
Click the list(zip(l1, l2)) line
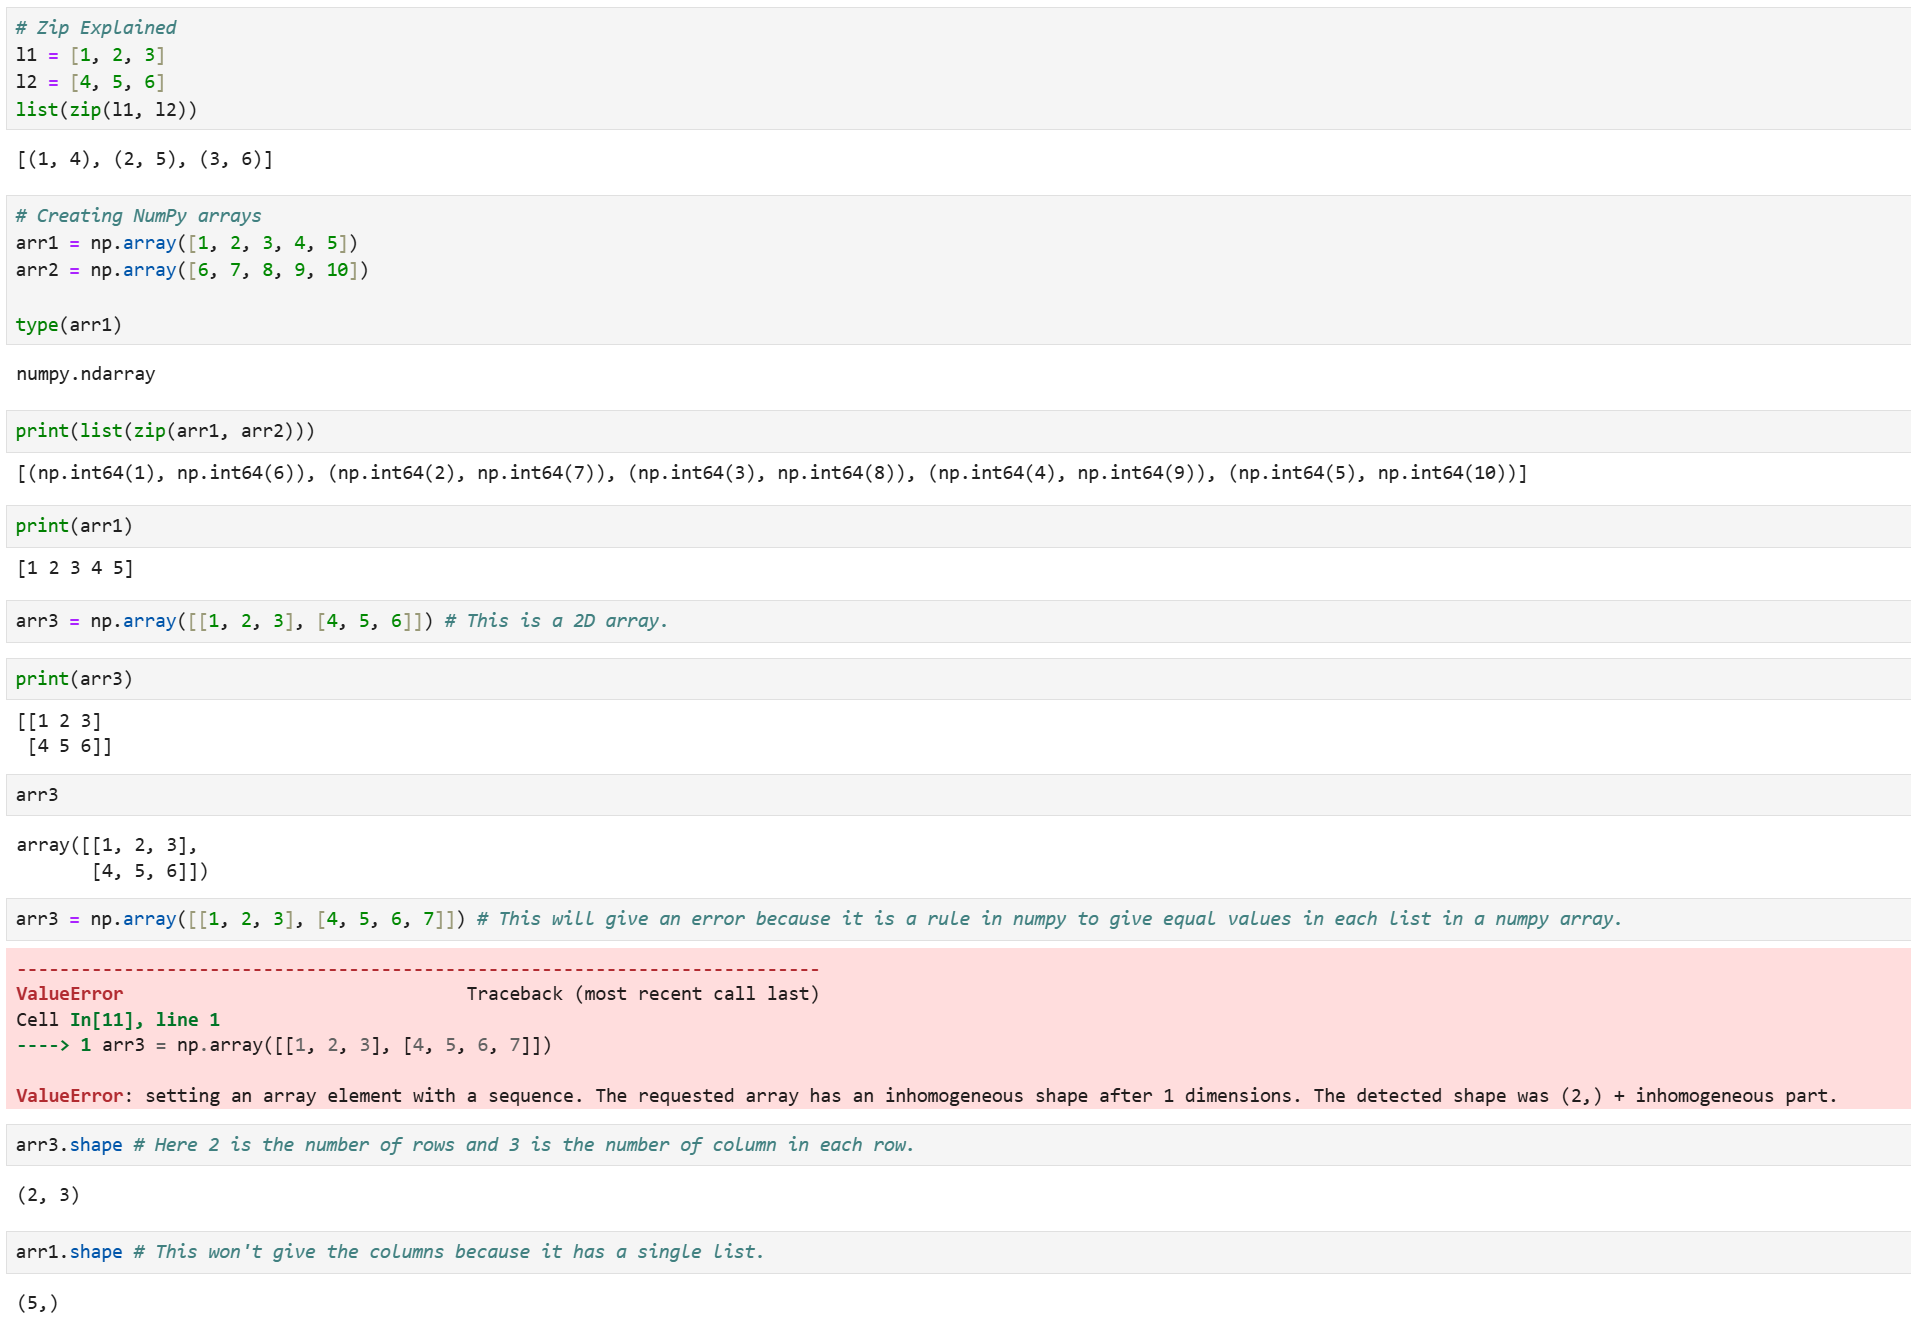[x=106, y=110]
